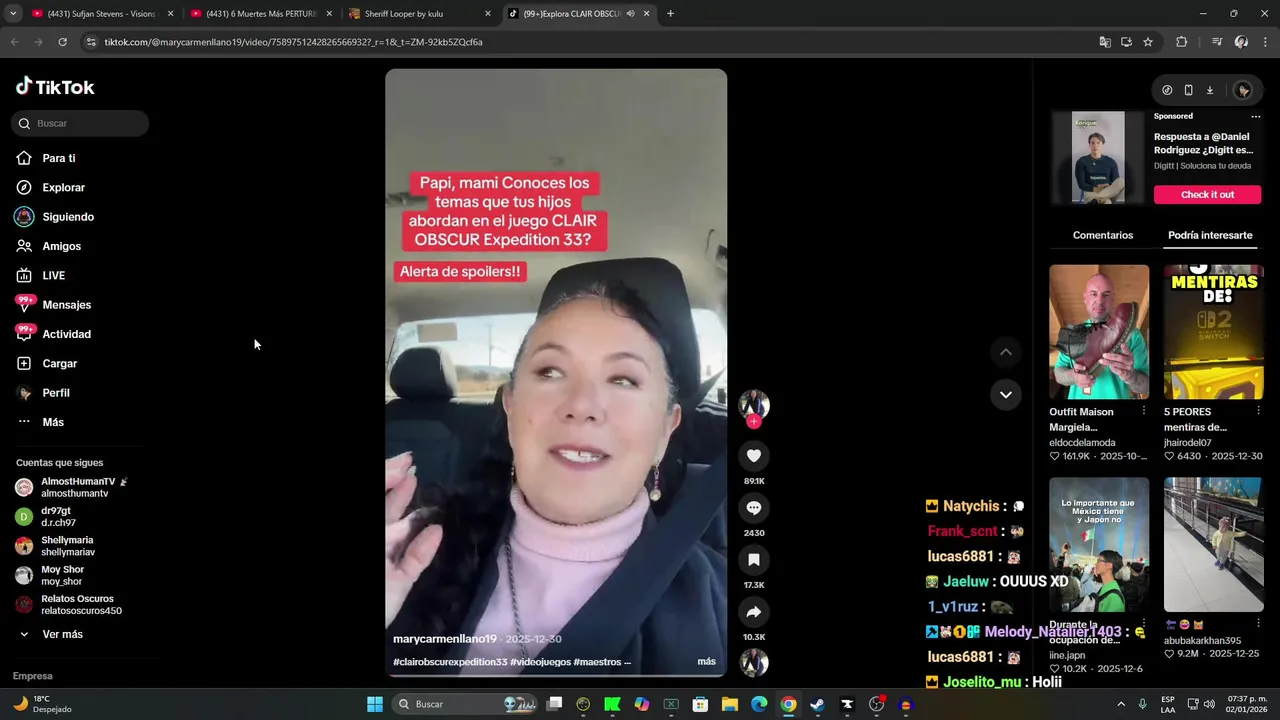Image resolution: width=1280 pixels, height=720 pixels.
Task: Open AlmostHumanTV followed account
Action: click(x=72, y=487)
